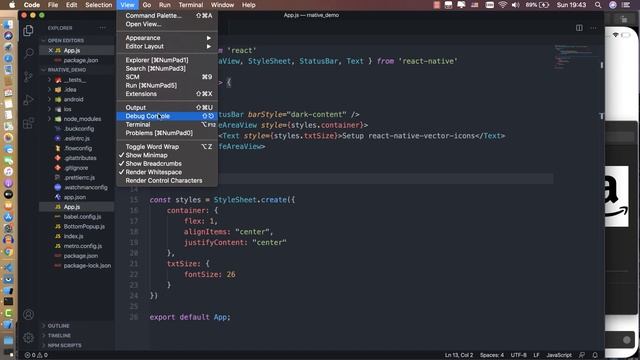
Task: Toggle Render Control Characters option
Action: 167,180
